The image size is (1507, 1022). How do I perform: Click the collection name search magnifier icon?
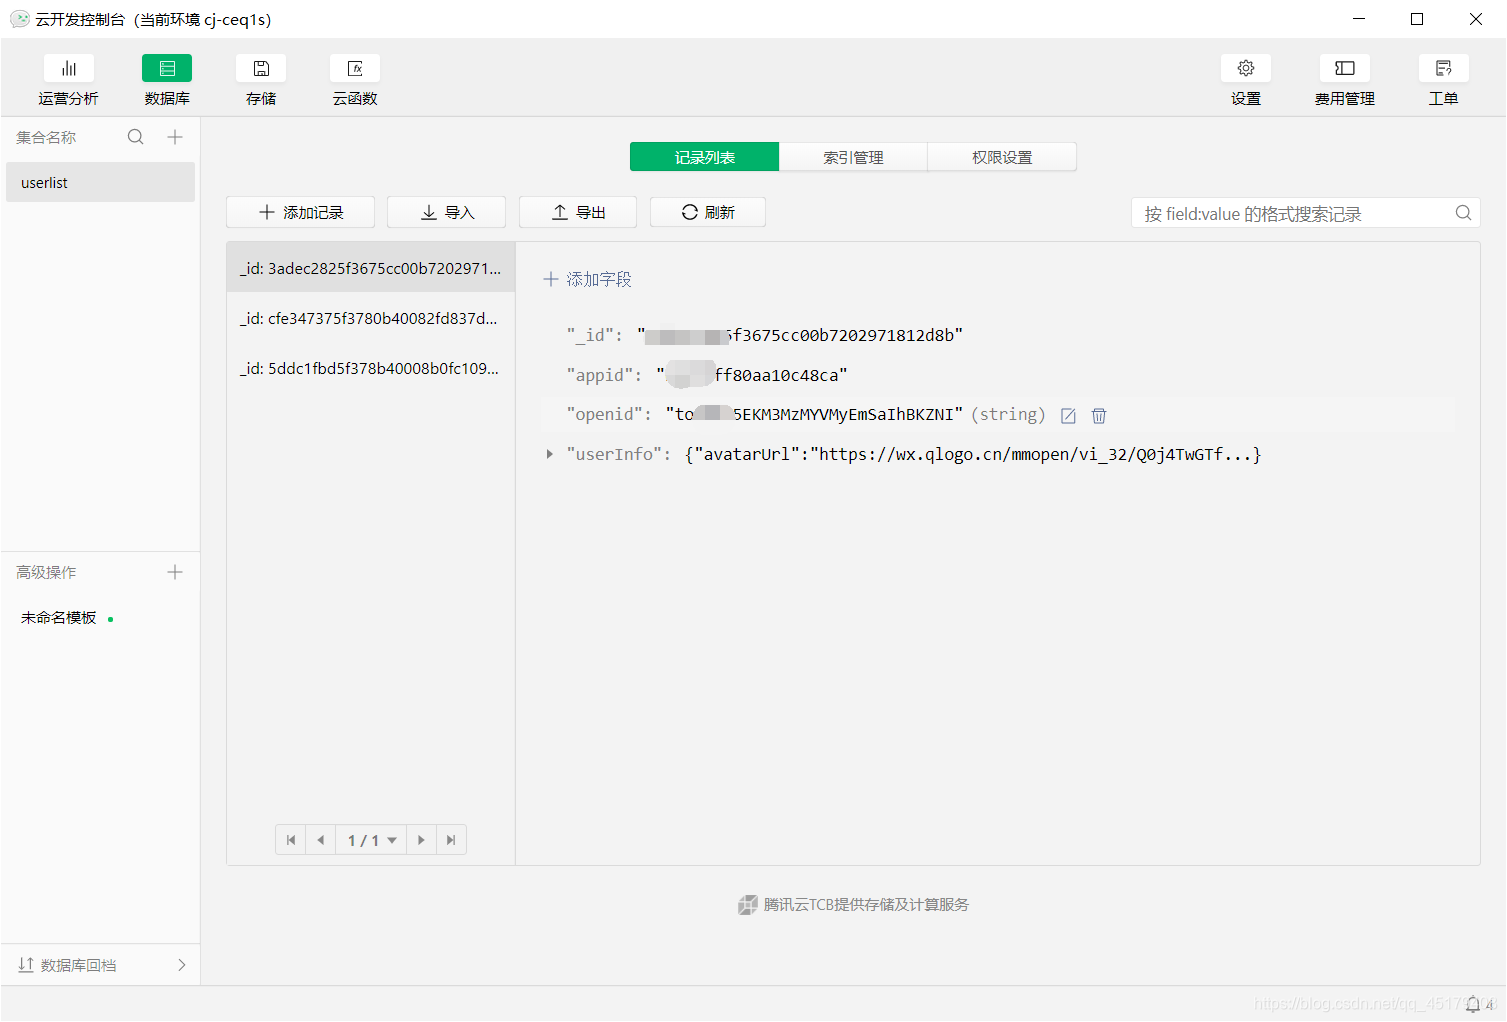click(x=136, y=137)
